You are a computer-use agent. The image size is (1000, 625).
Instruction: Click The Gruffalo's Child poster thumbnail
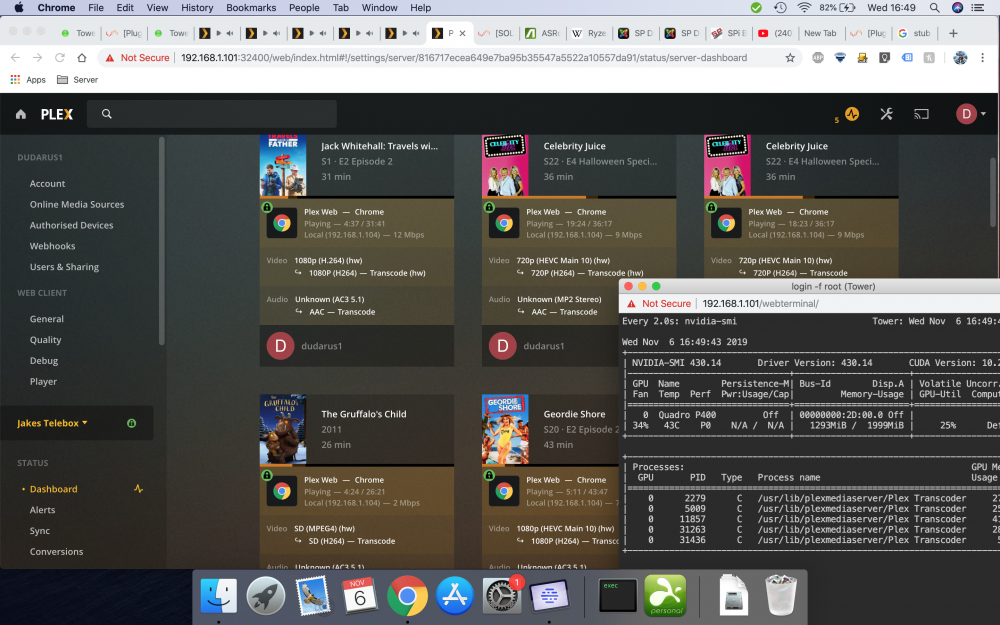[x=283, y=429]
